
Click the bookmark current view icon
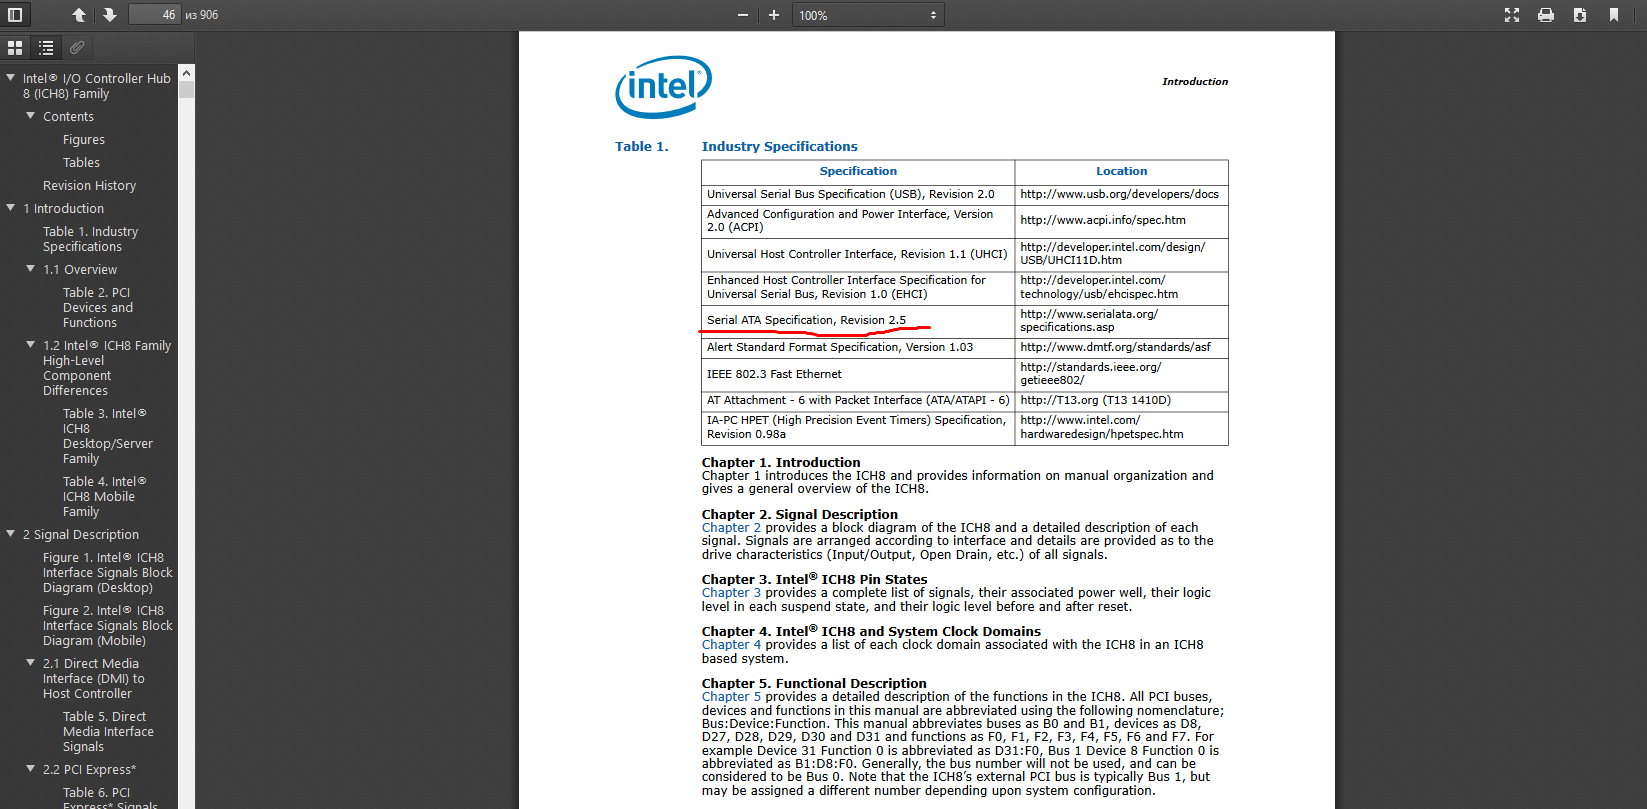[x=1614, y=15]
